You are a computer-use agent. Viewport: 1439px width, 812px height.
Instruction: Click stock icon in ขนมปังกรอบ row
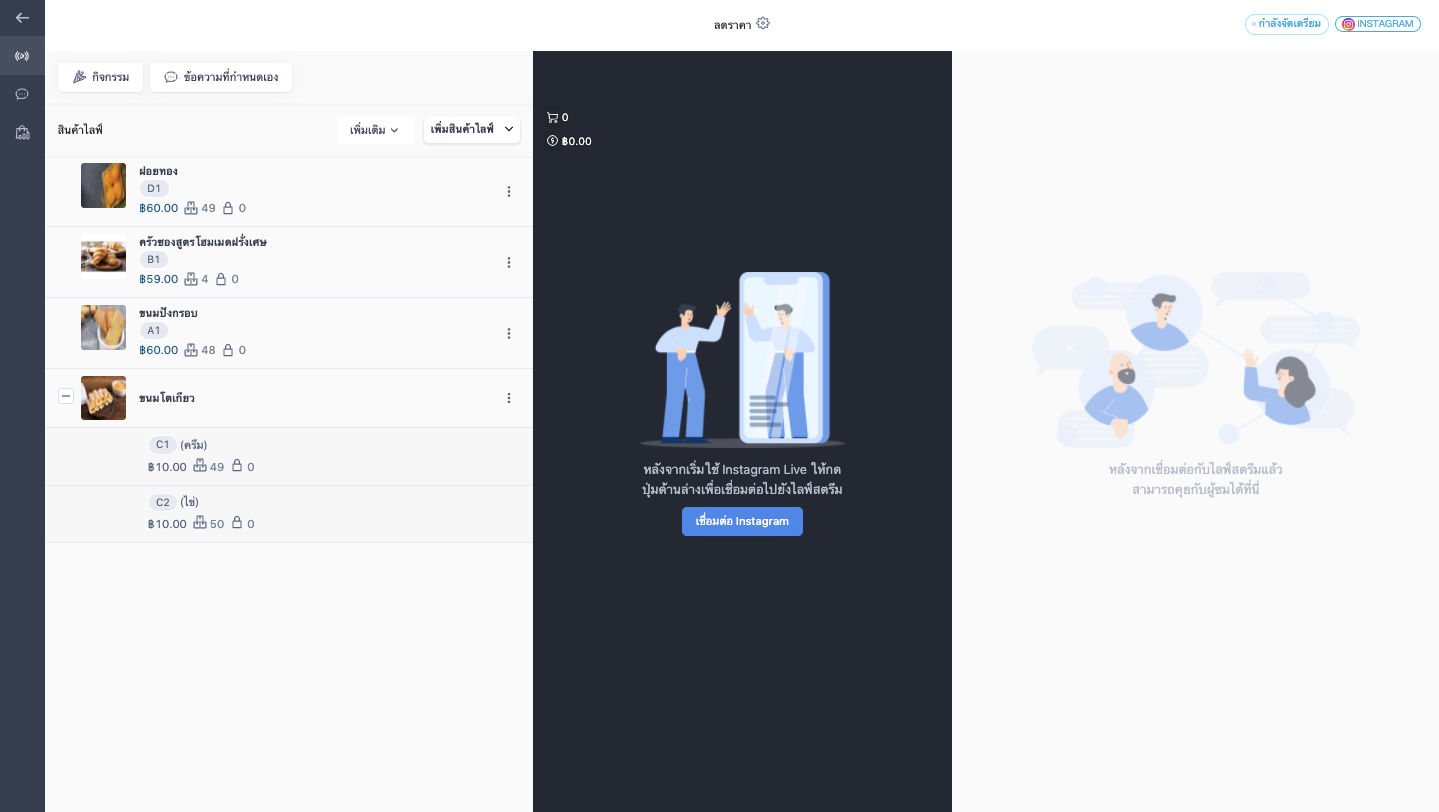pos(191,350)
